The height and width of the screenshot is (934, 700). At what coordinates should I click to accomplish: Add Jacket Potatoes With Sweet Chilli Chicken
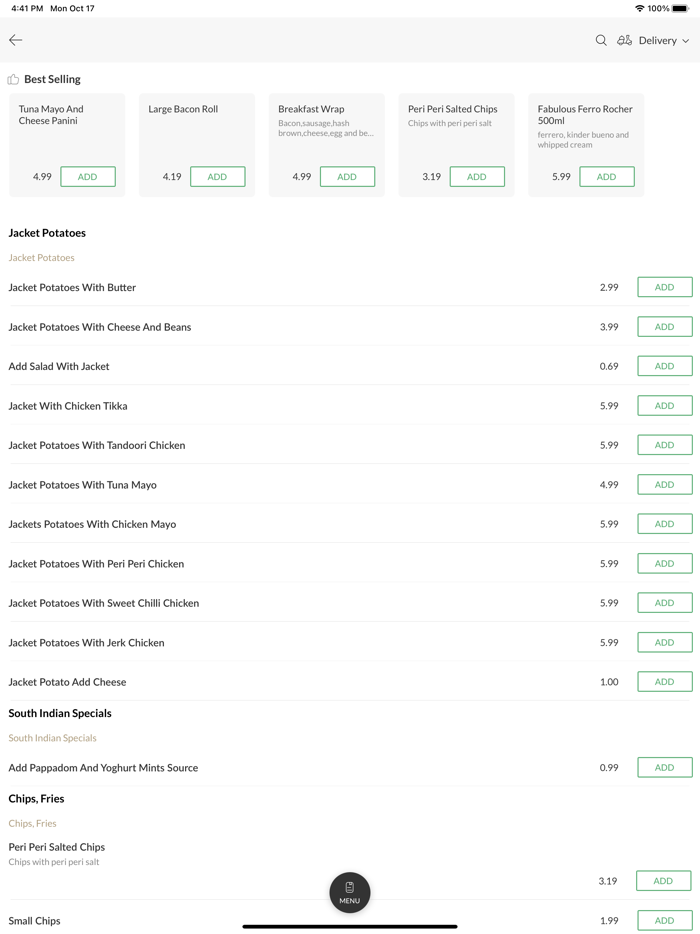coord(665,603)
